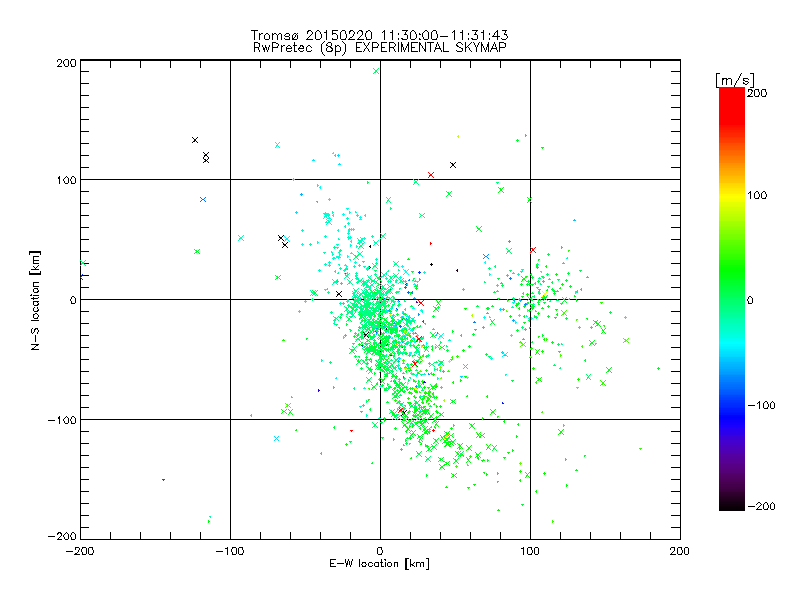The image size is (800, 600).
Task: Click the y-axis tick label "-100"
Action: [x=62, y=420]
